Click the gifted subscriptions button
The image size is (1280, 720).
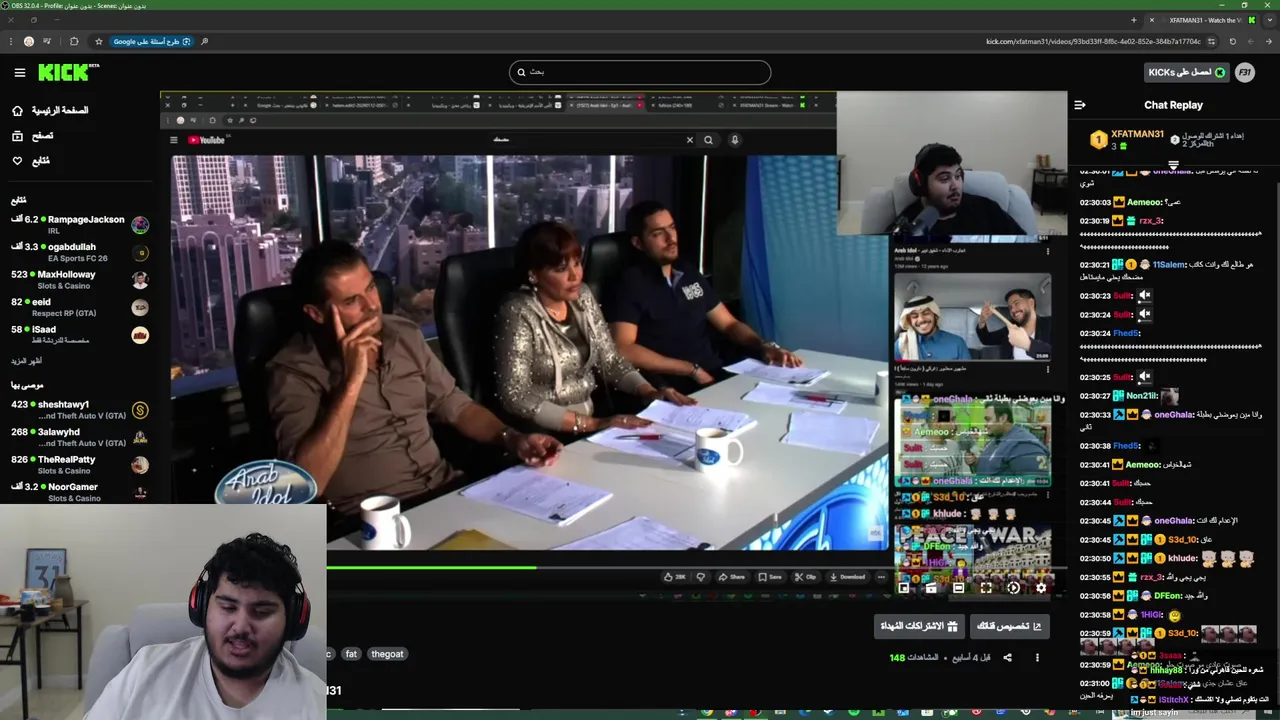[919, 626]
